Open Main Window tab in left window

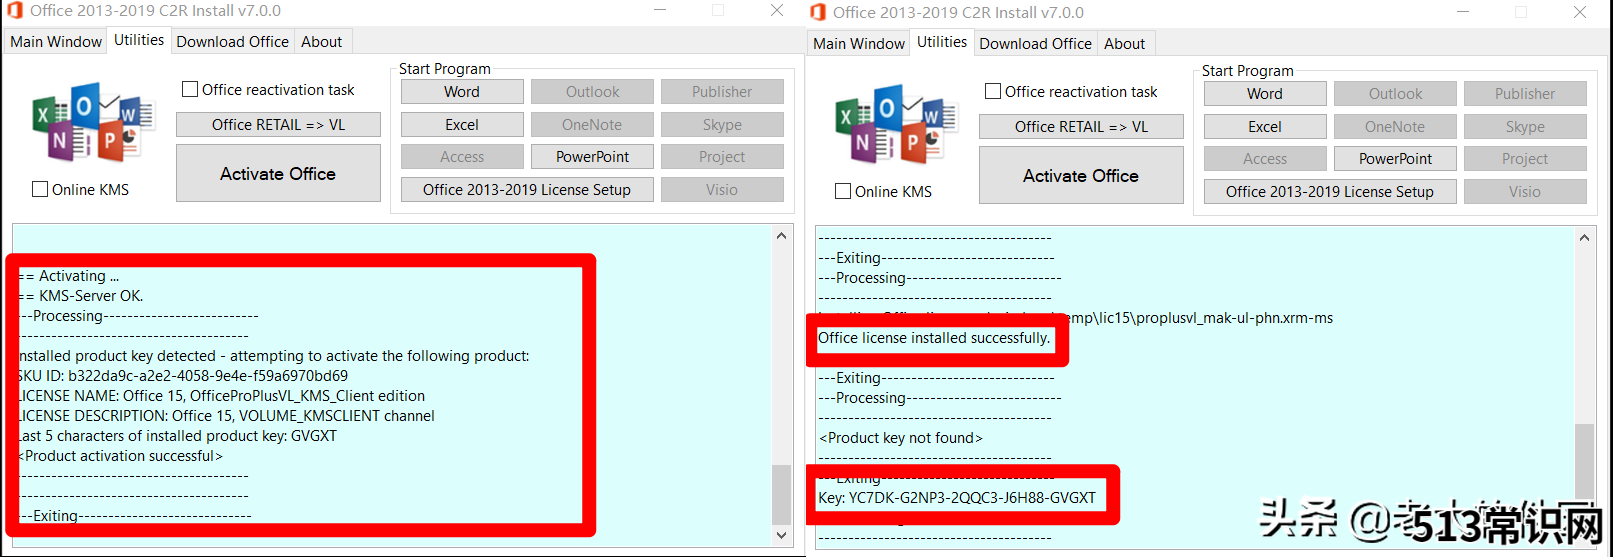(x=56, y=42)
